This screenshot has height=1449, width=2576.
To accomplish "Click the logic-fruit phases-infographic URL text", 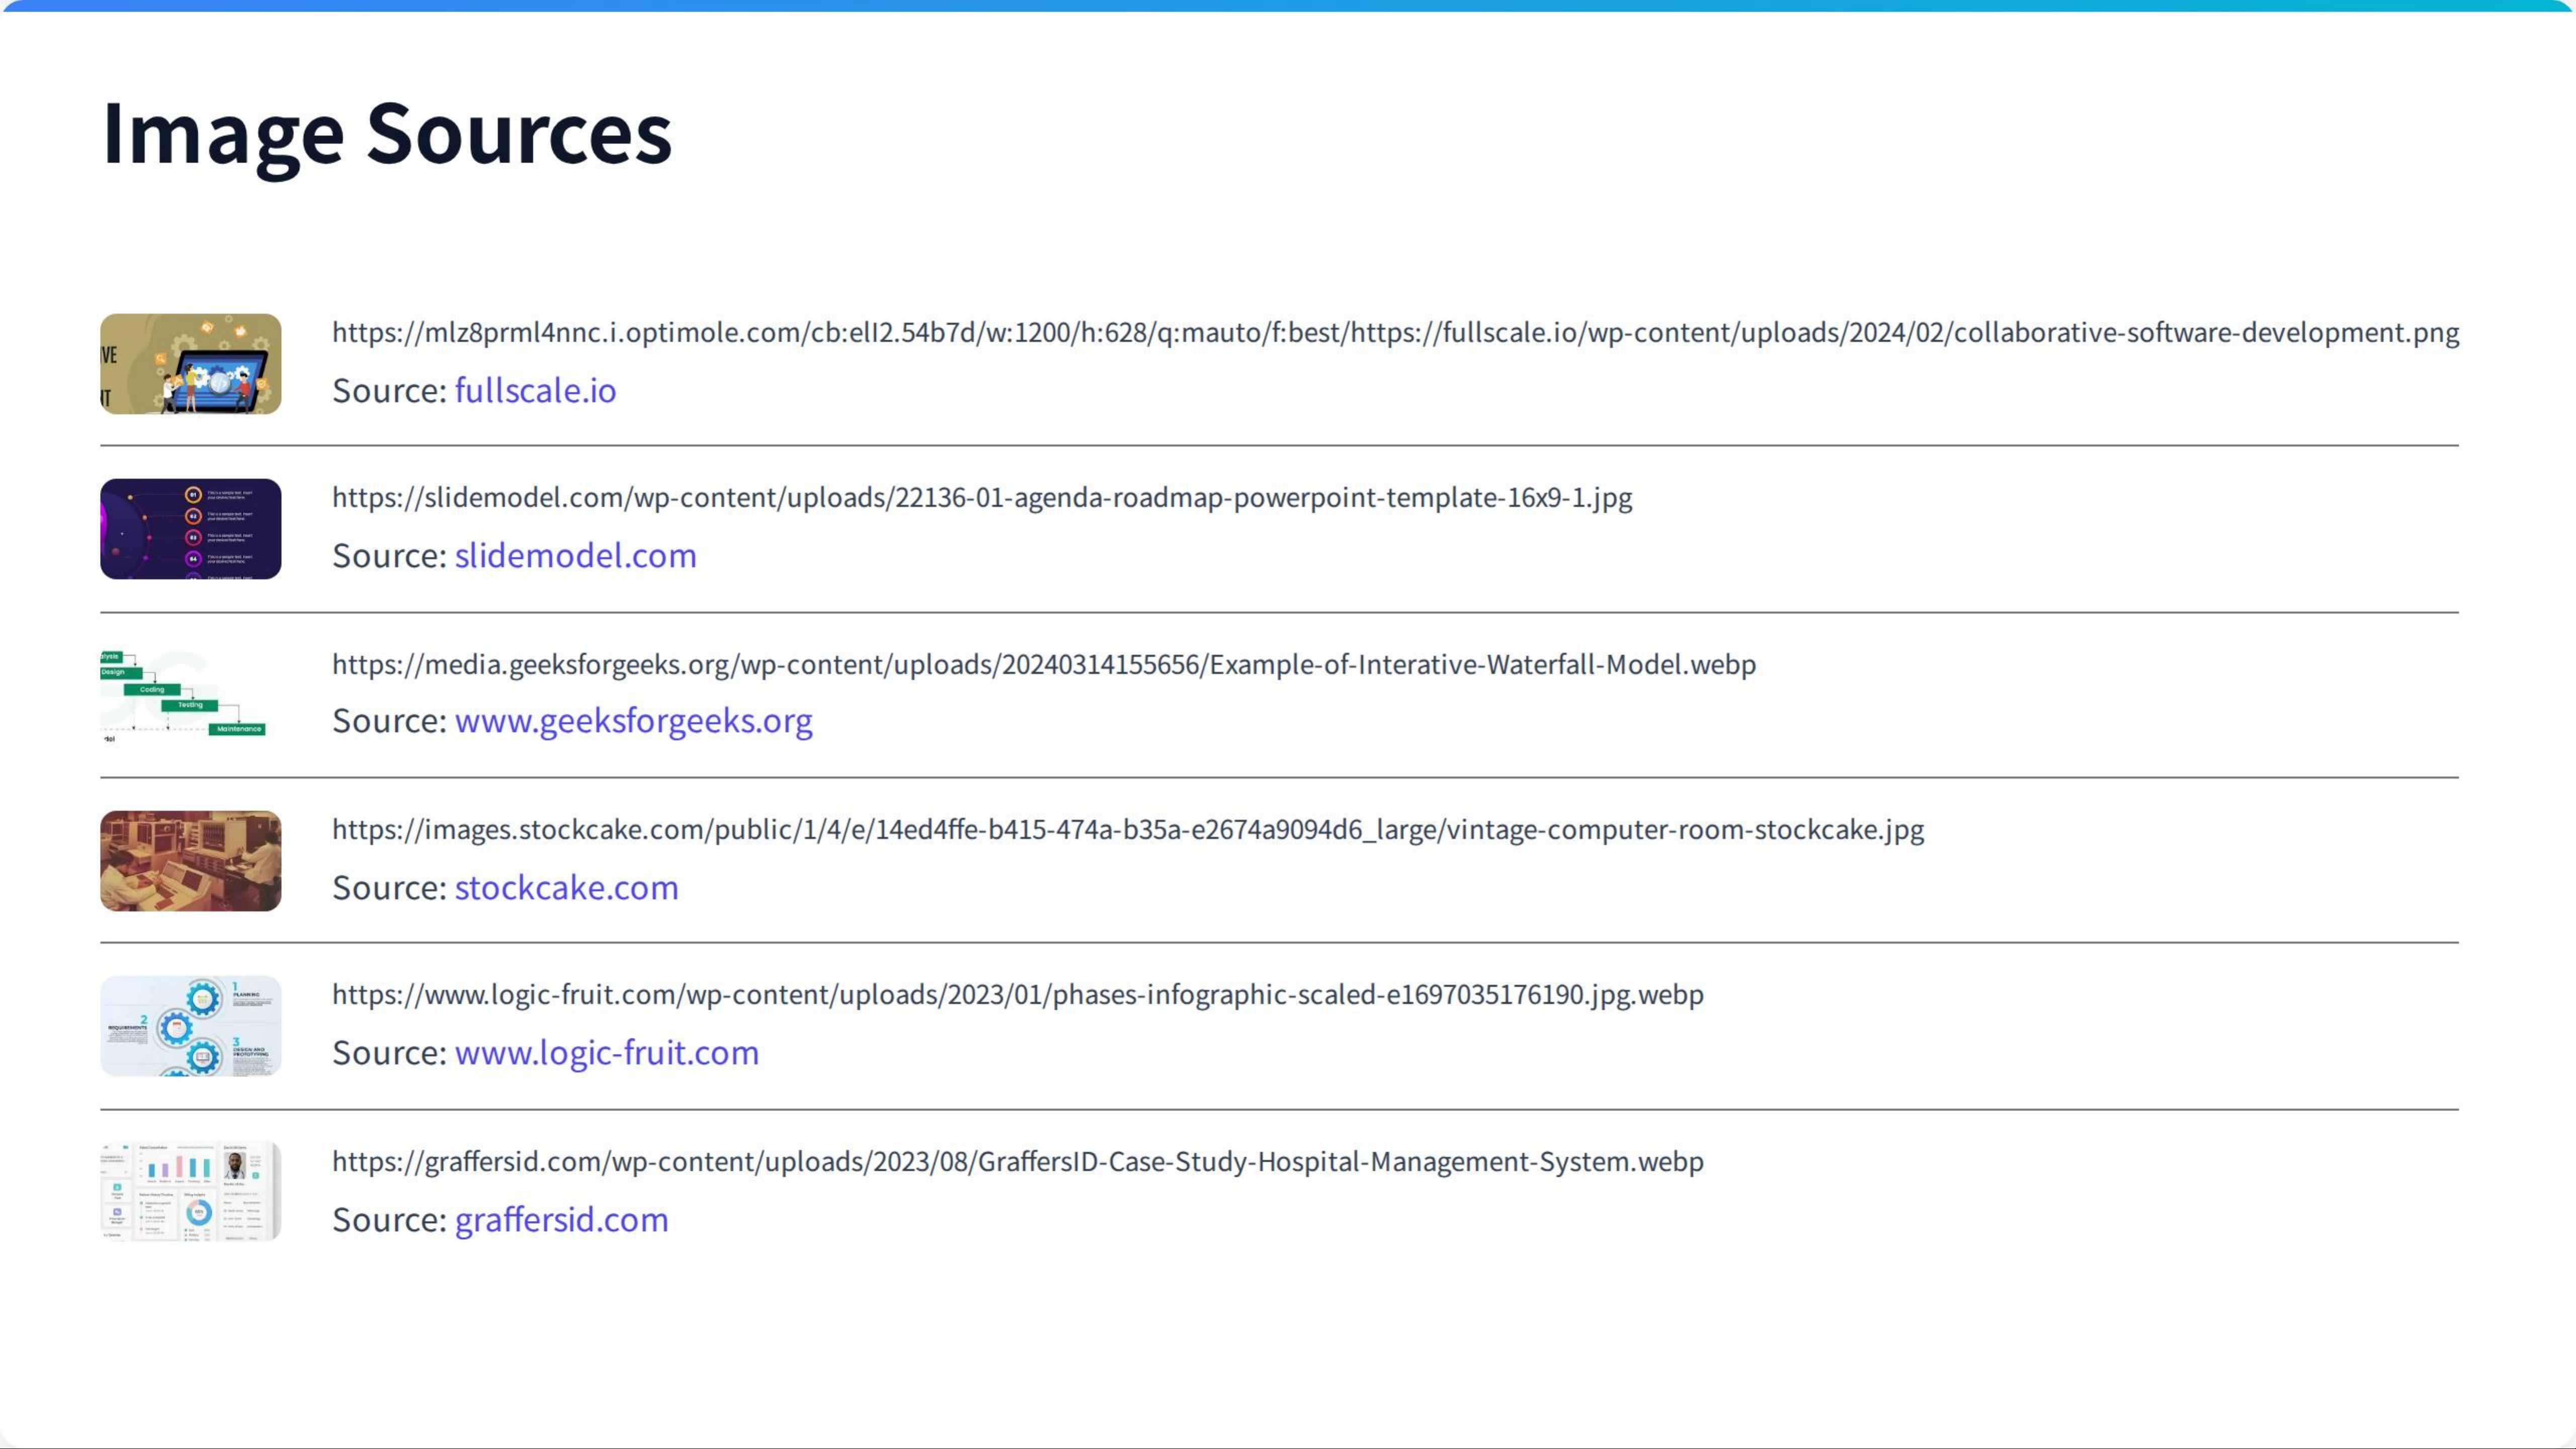I will point(1017,994).
